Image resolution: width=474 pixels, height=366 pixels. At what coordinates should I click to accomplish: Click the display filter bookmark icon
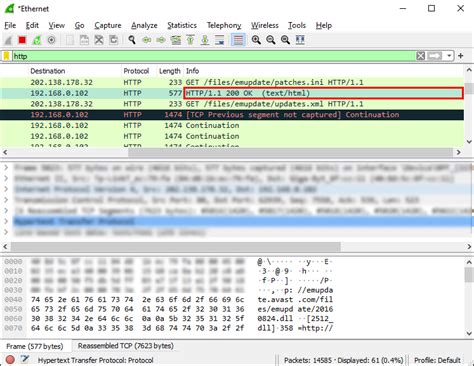[6, 56]
